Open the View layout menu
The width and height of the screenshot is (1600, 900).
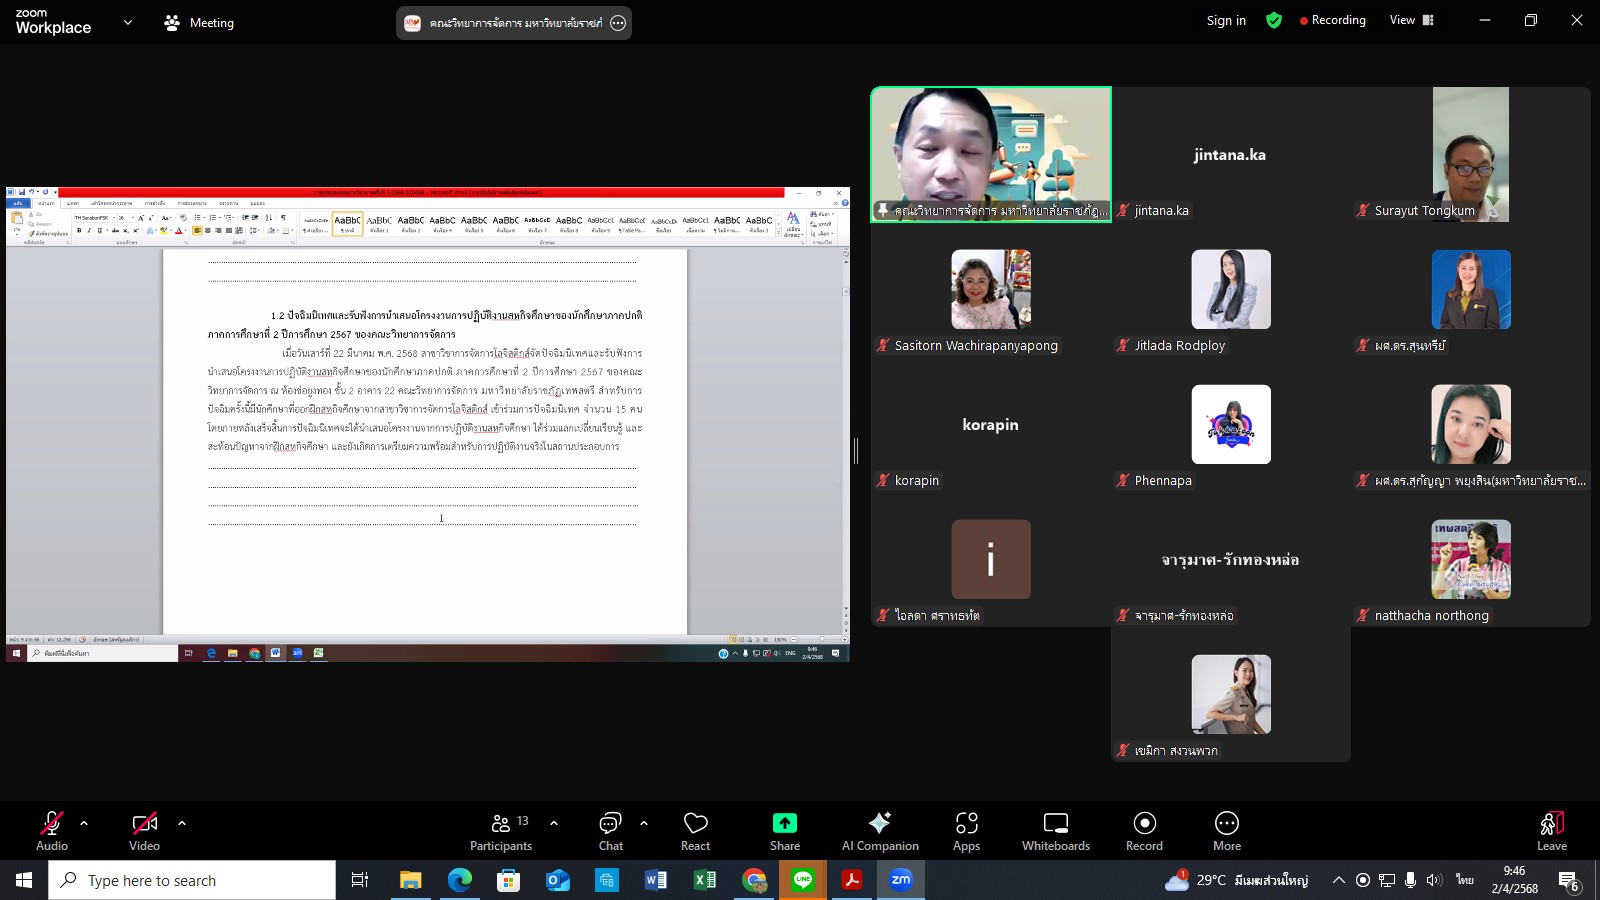[1411, 20]
